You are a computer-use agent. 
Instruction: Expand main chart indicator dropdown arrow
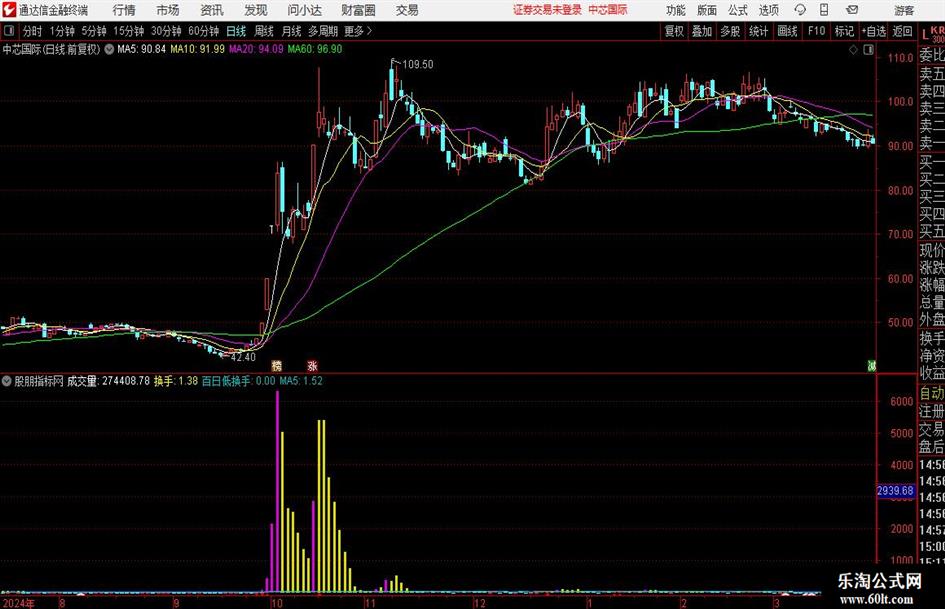[109, 49]
